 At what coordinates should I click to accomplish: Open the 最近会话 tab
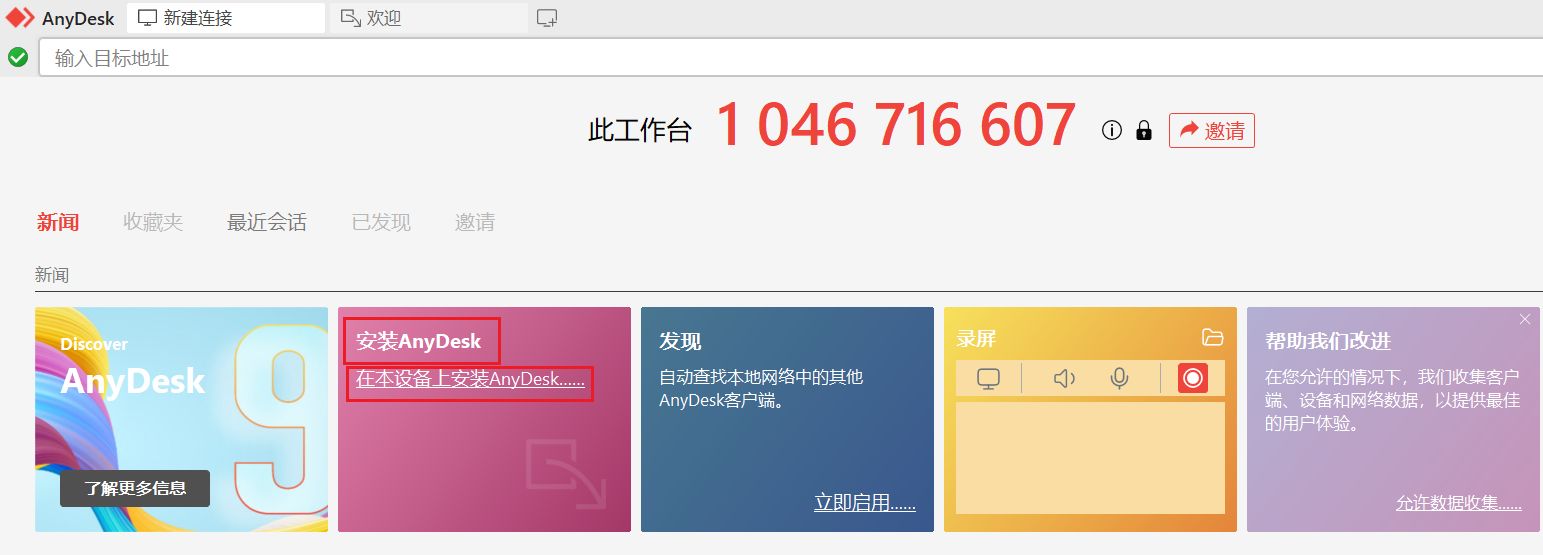point(267,222)
